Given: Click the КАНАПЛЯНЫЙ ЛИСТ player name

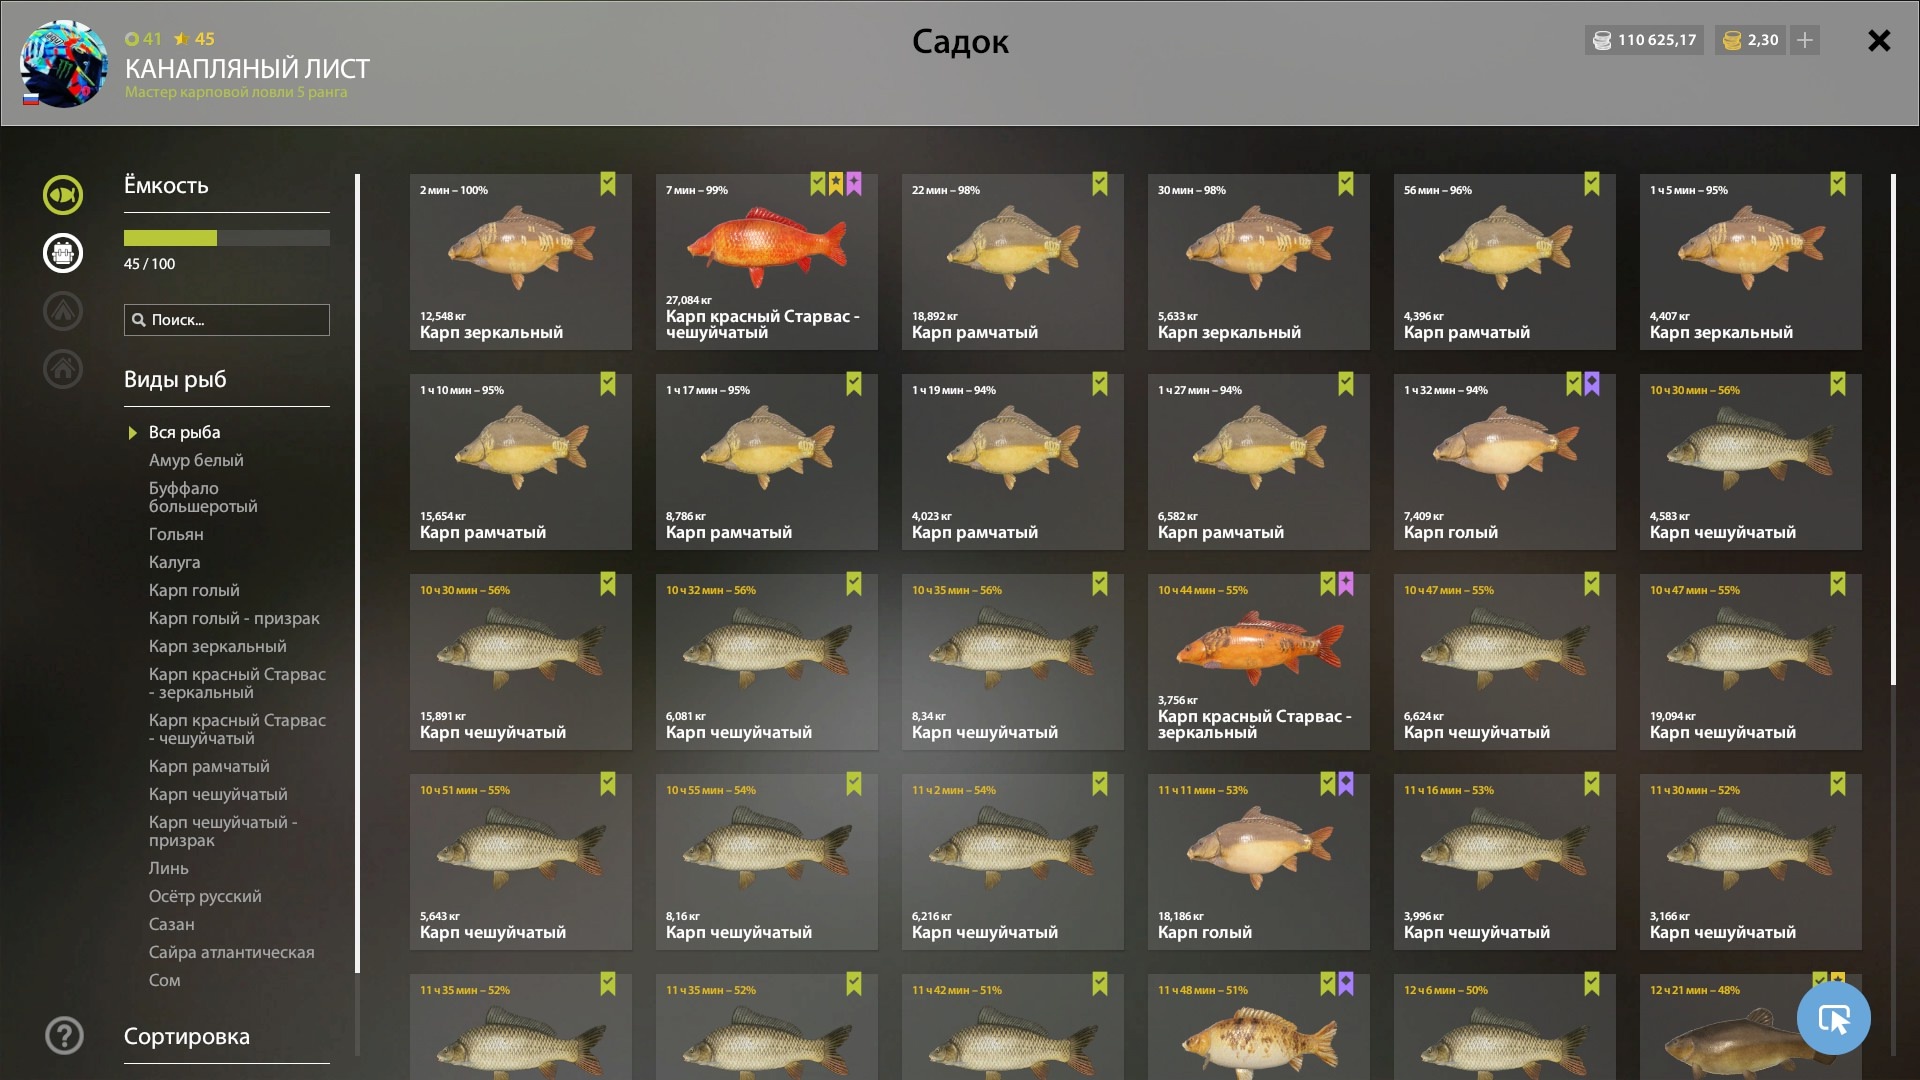Looking at the screenshot, I should [x=247, y=68].
